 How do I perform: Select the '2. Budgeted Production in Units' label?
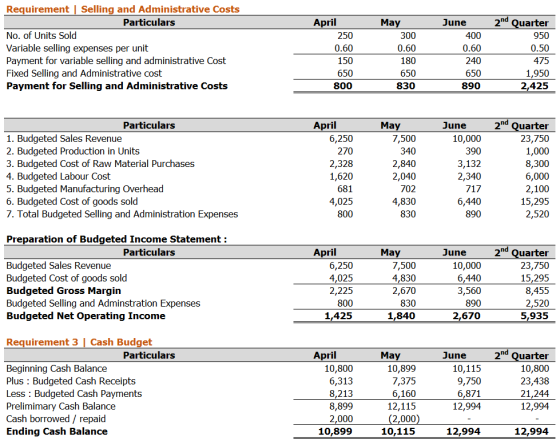pos(73,151)
